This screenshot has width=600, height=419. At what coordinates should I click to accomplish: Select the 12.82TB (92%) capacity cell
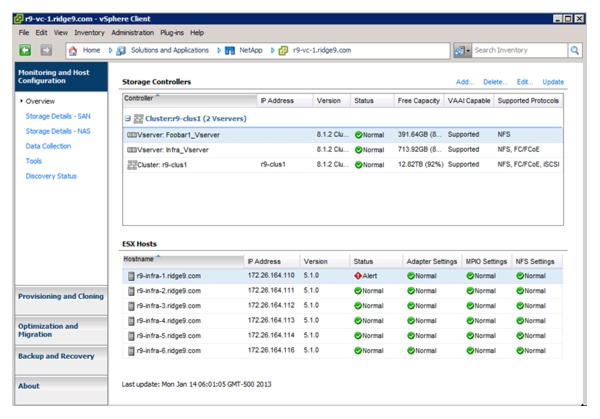click(x=420, y=164)
